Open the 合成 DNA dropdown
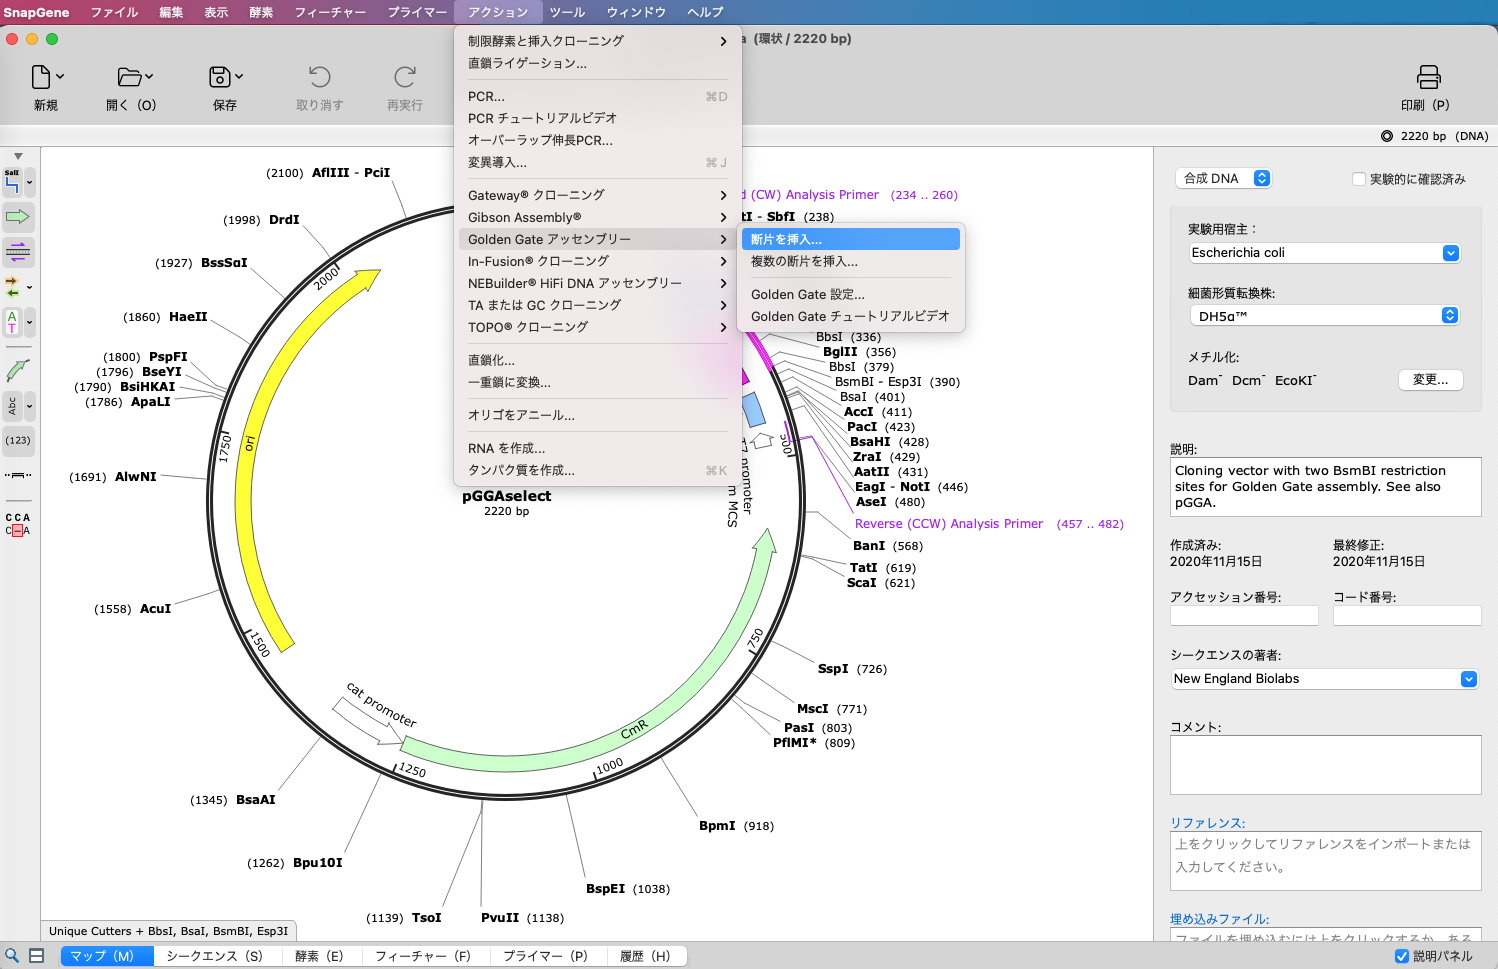Viewport: 1498px width, 969px height. (1225, 178)
